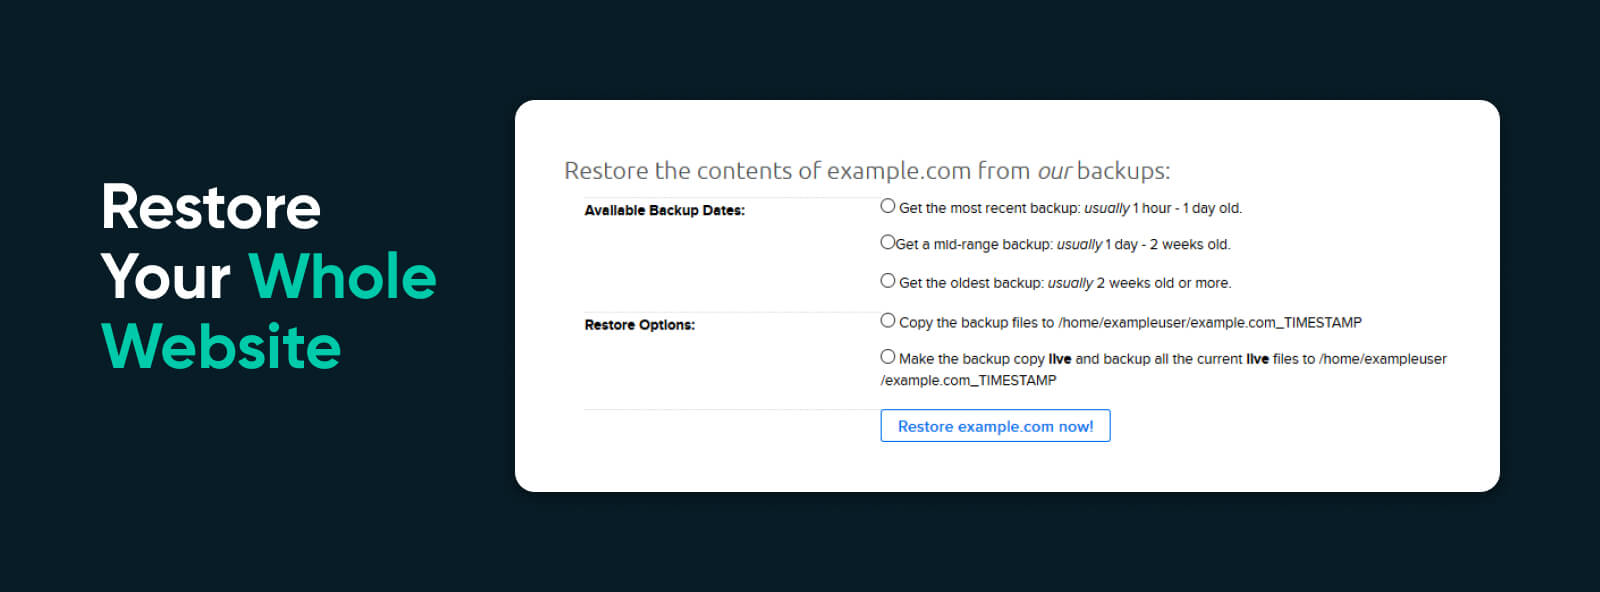Click the Available Backup Dates label
1600x592 pixels.
pos(664,210)
